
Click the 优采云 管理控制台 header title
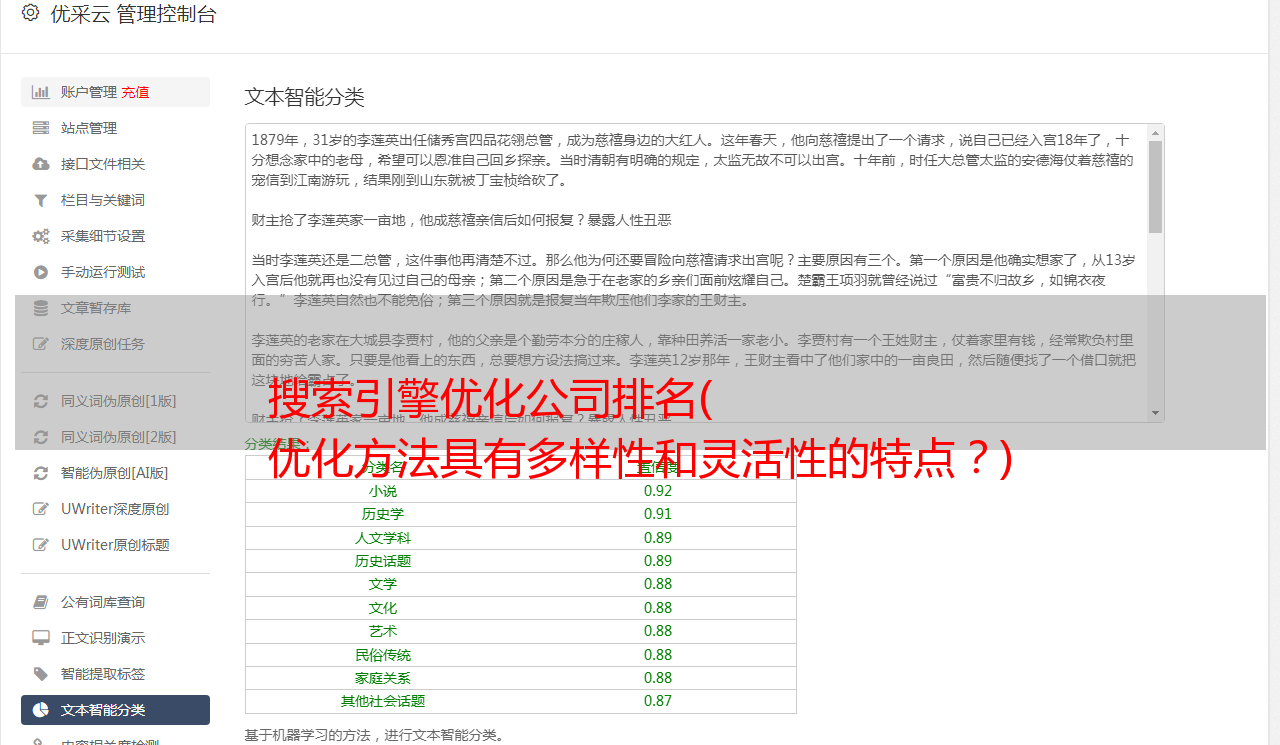[x=133, y=14]
